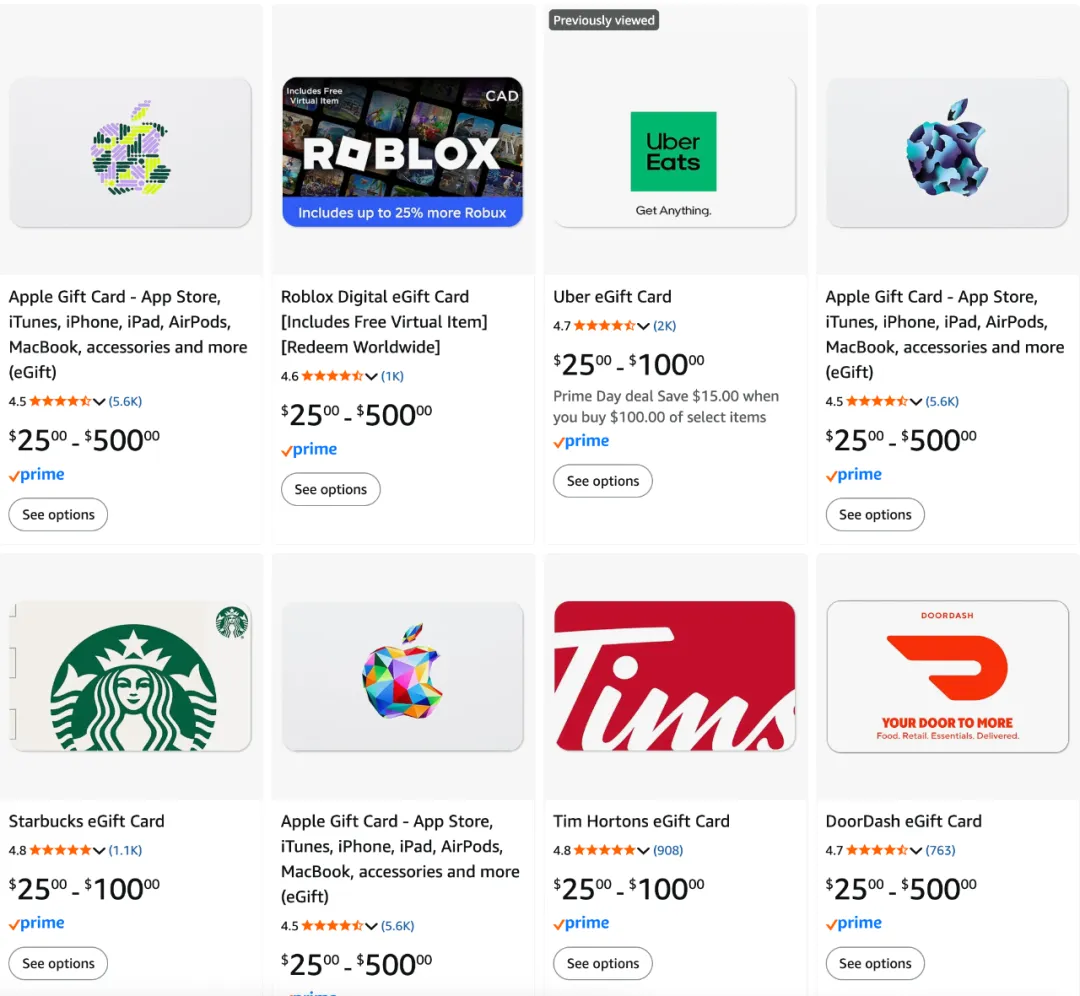1080x996 pixels.
Task: Expand rating breakdown chevron for Uber eGift Card
Action: [643, 326]
